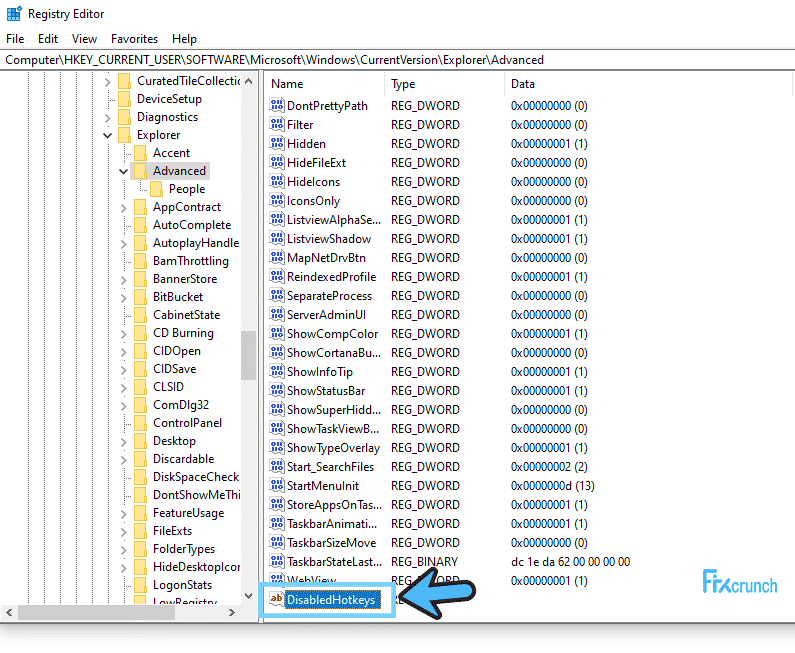
Task: Collapse the Explorer key in the tree
Action: pyautogui.click(x=107, y=135)
